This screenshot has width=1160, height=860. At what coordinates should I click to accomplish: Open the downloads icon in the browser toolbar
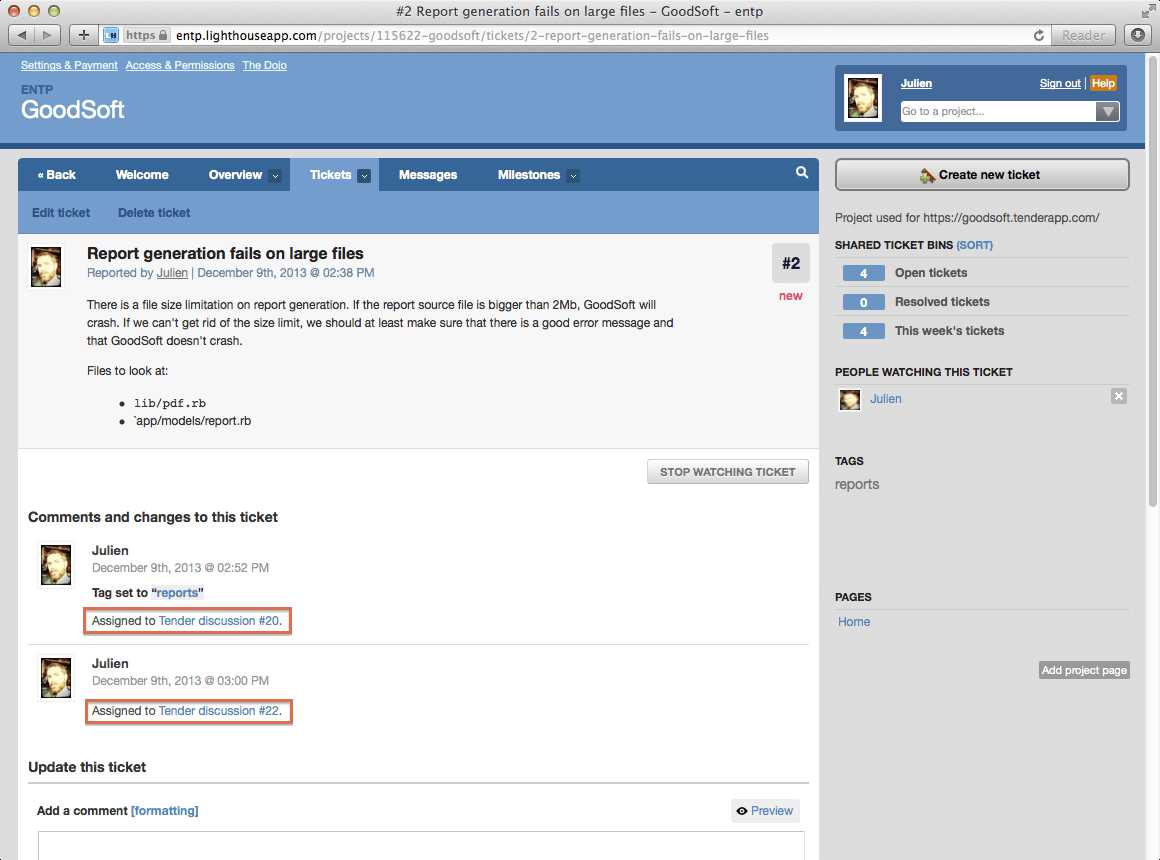[1138, 35]
